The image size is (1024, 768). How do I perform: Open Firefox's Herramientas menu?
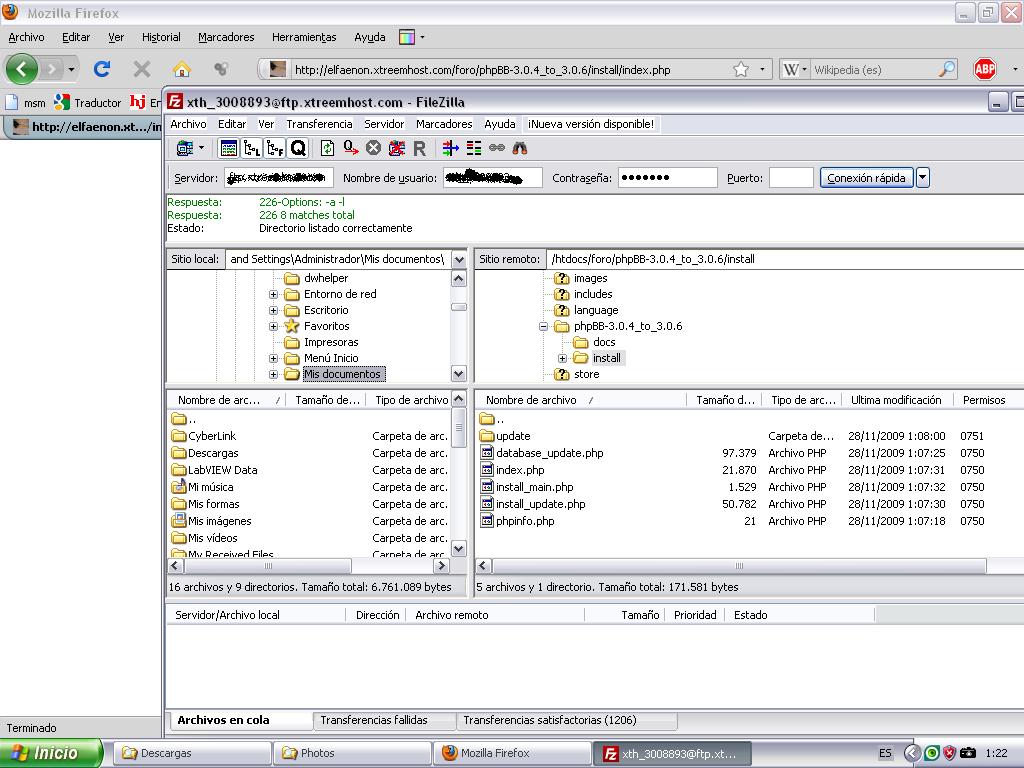[304, 37]
